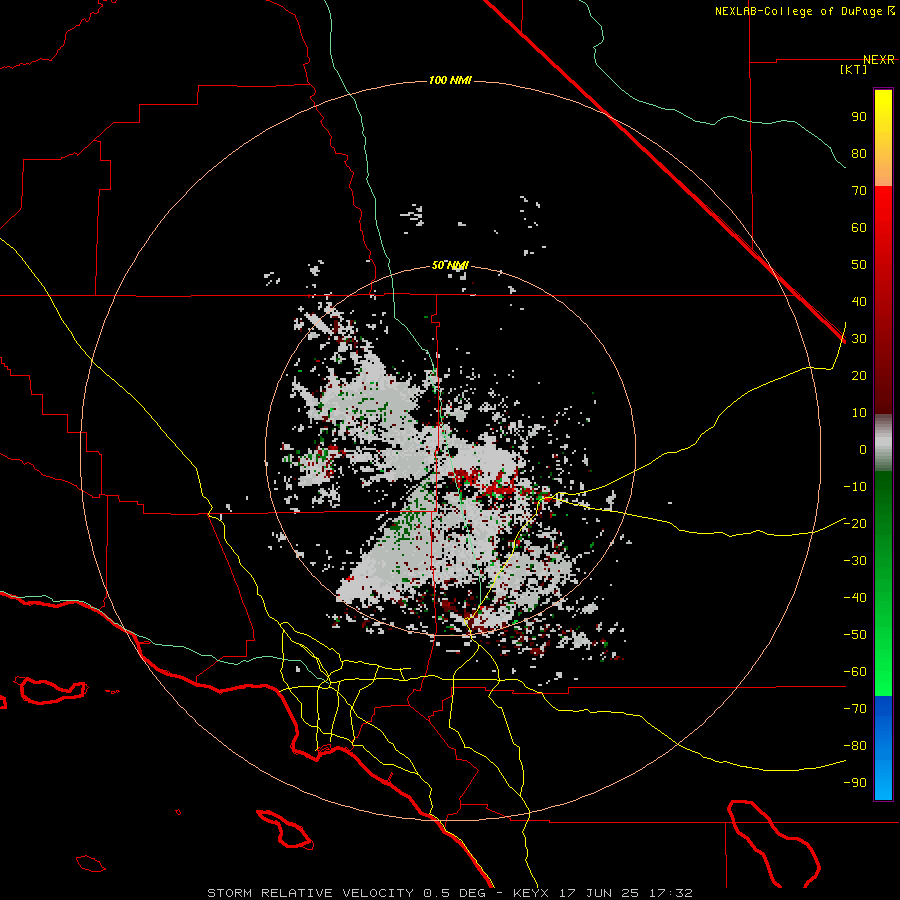Click the 50 value on velocity scale
This screenshot has height=900, width=900.
859,265
